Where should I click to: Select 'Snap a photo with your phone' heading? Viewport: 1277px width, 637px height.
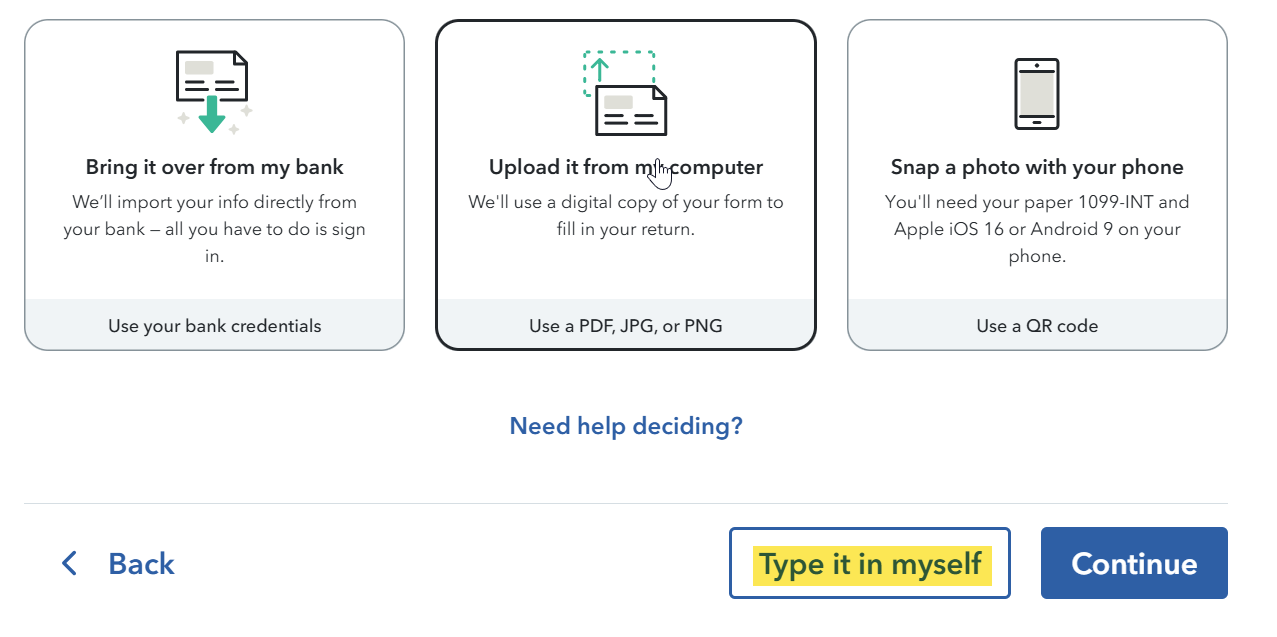1037,167
